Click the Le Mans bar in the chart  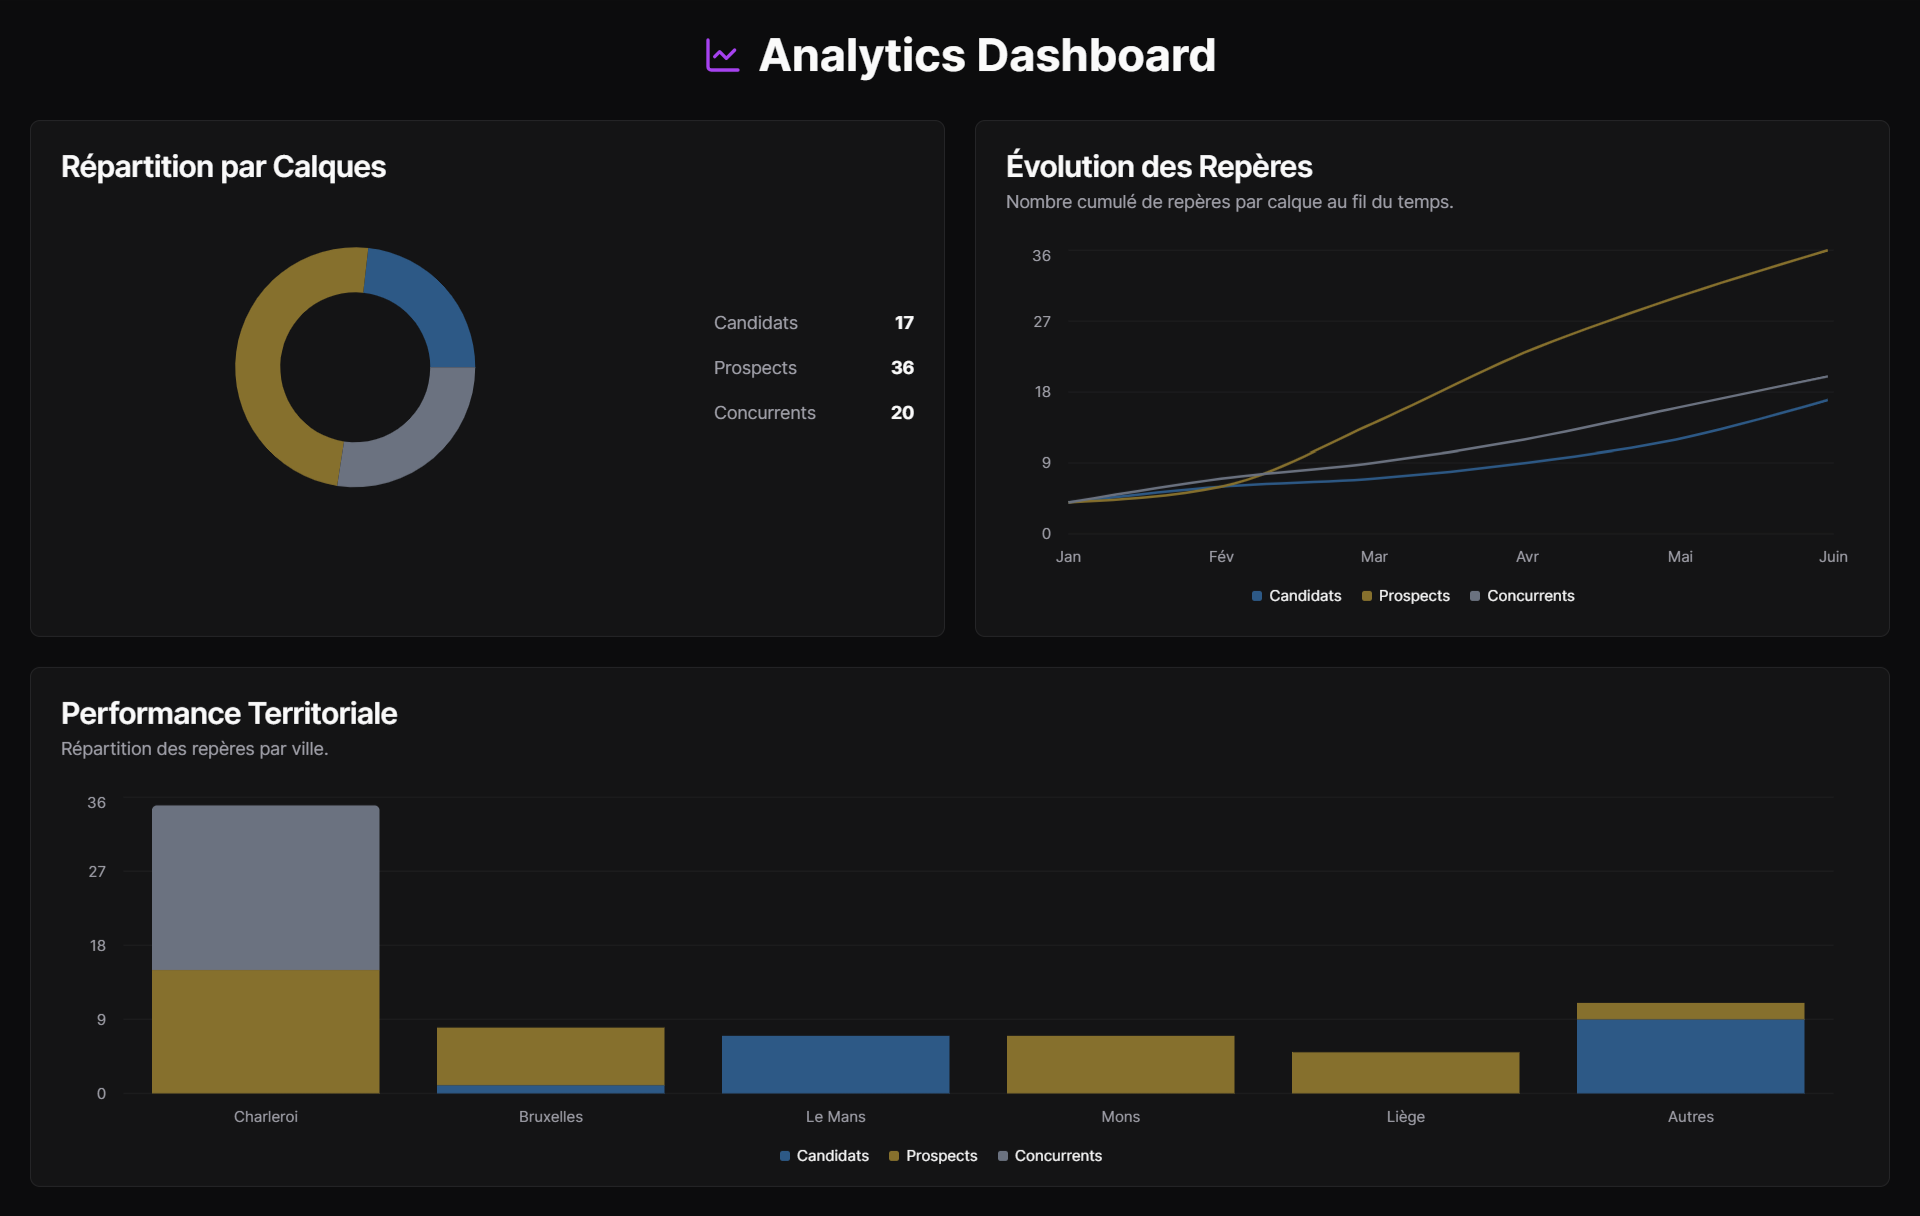click(835, 1065)
